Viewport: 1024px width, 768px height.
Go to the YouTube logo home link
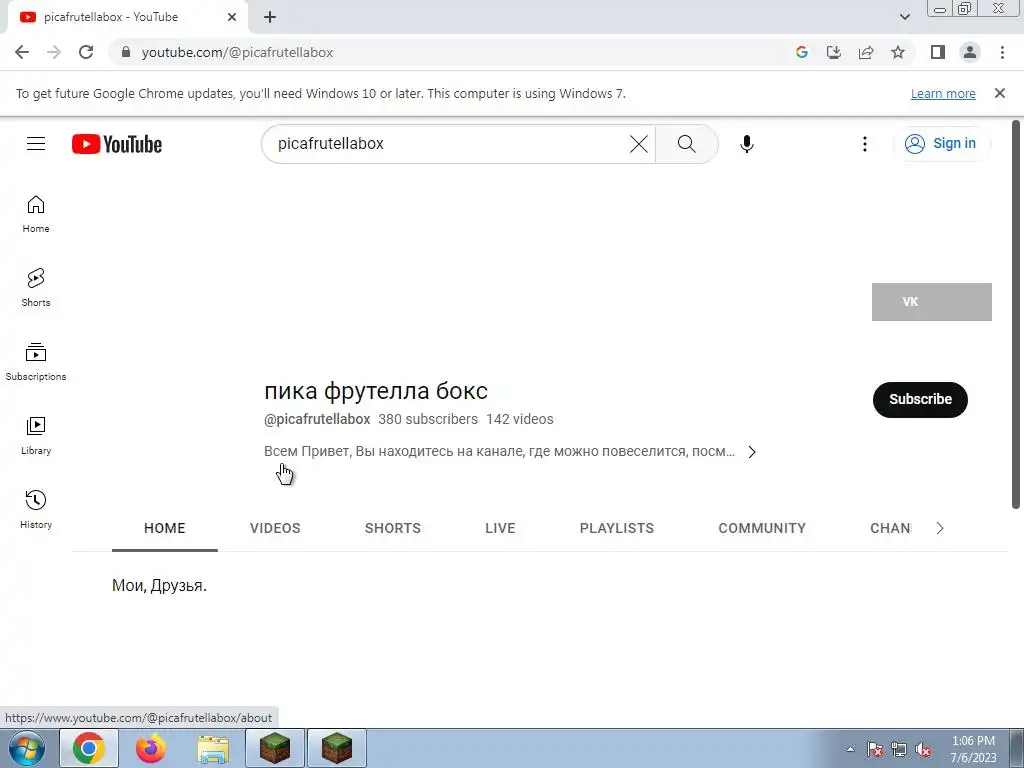117,144
